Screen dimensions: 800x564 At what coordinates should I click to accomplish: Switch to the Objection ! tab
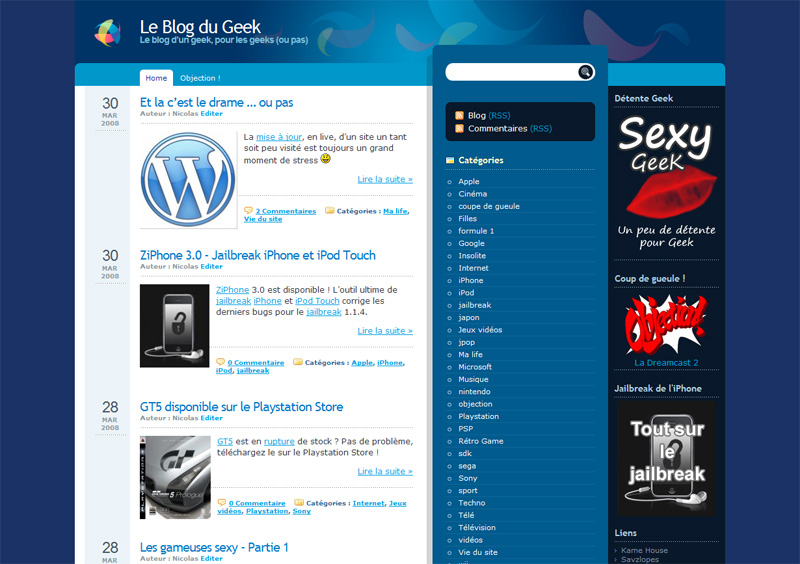click(200, 78)
